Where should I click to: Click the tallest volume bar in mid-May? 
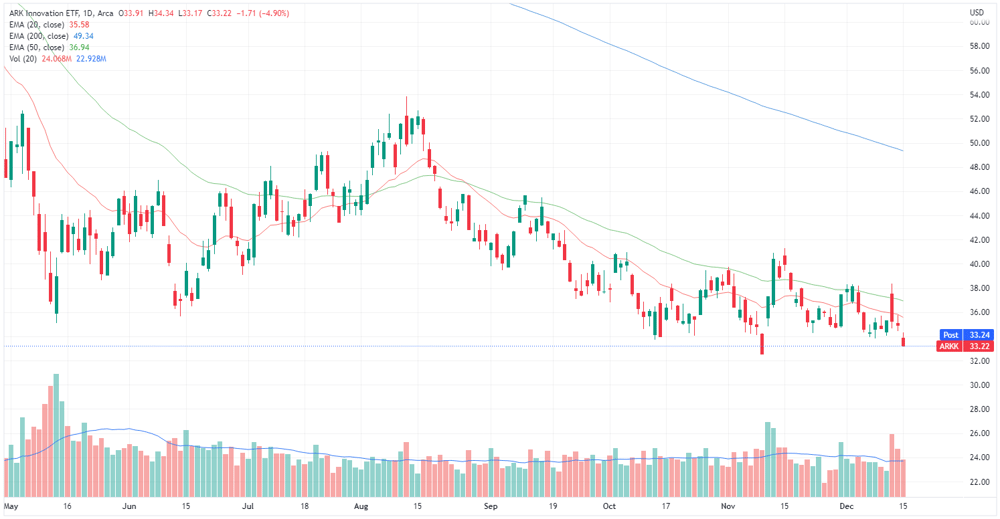coord(56,435)
